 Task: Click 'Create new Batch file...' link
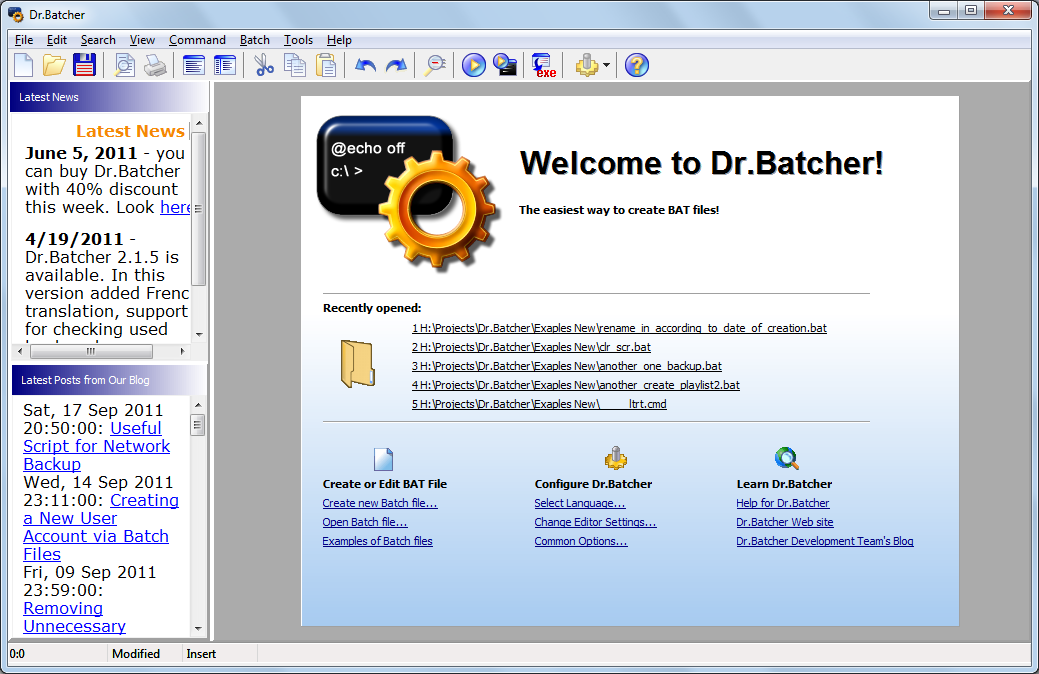(x=380, y=503)
